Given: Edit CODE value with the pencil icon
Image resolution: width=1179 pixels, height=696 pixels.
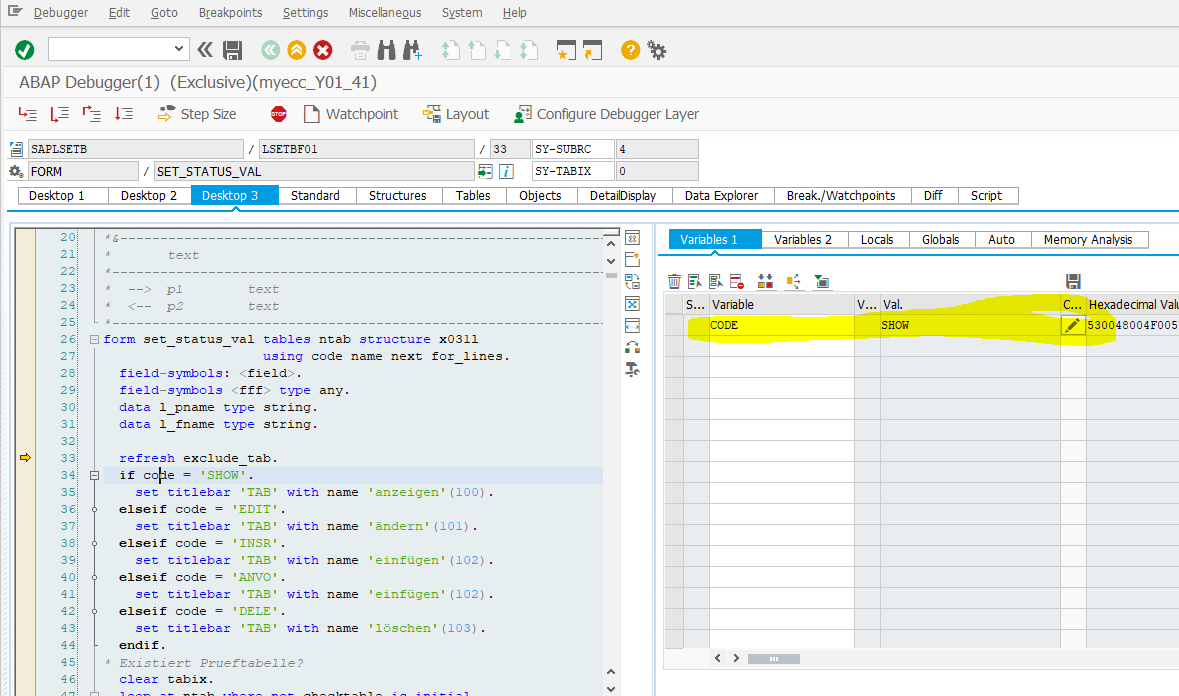Looking at the screenshot, I should [x=1072, y=324].
